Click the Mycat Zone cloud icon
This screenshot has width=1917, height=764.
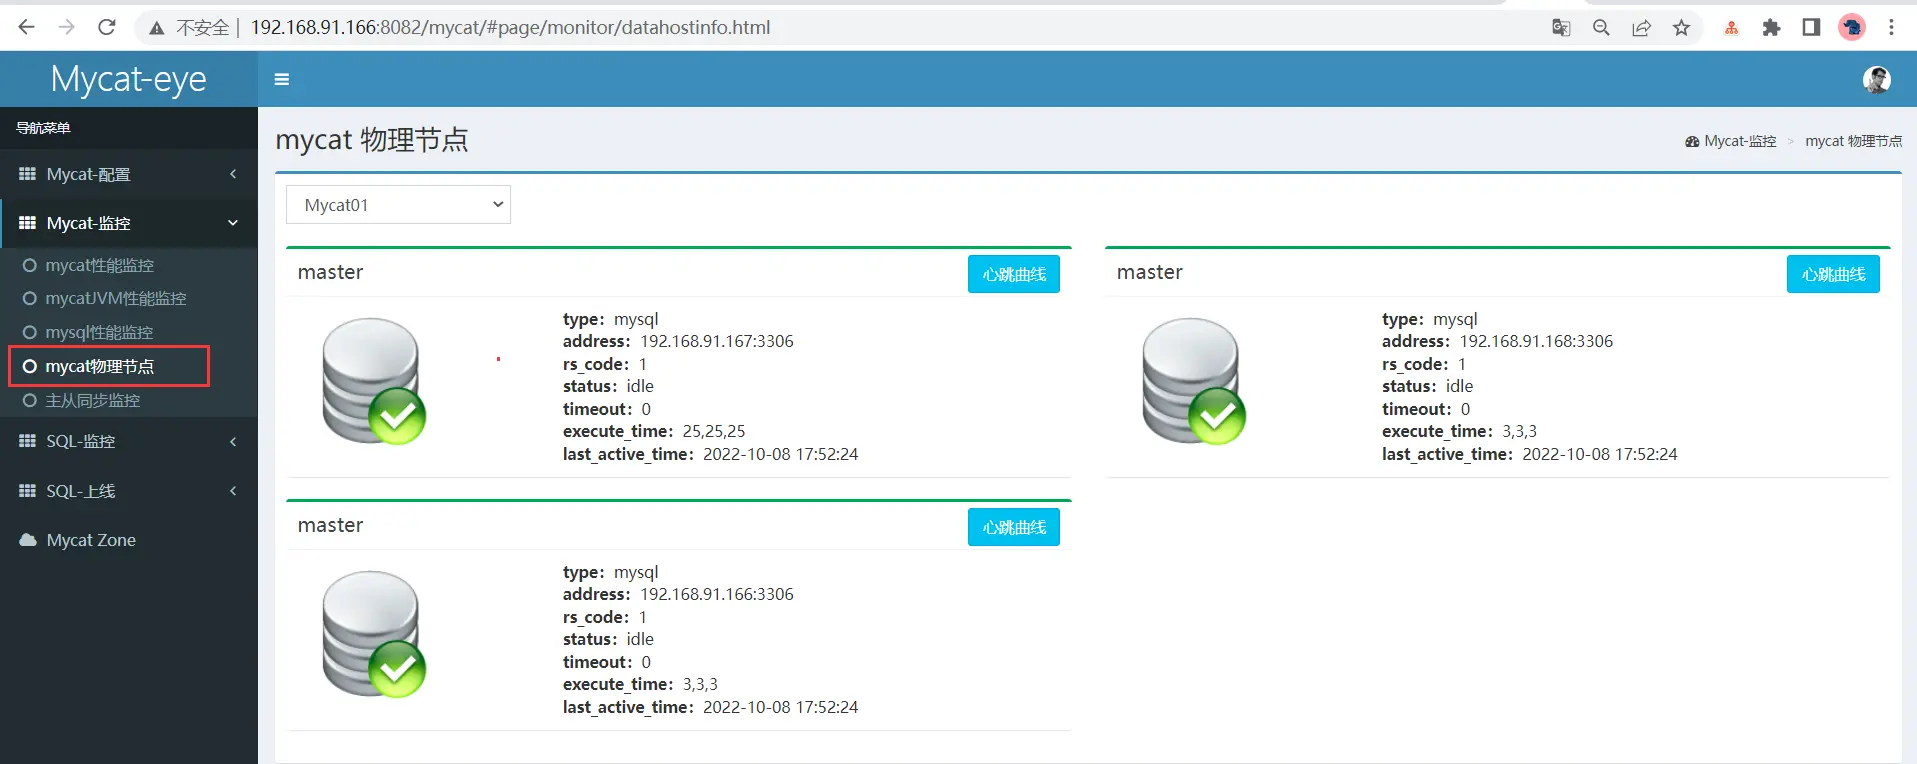coord(28,540)
